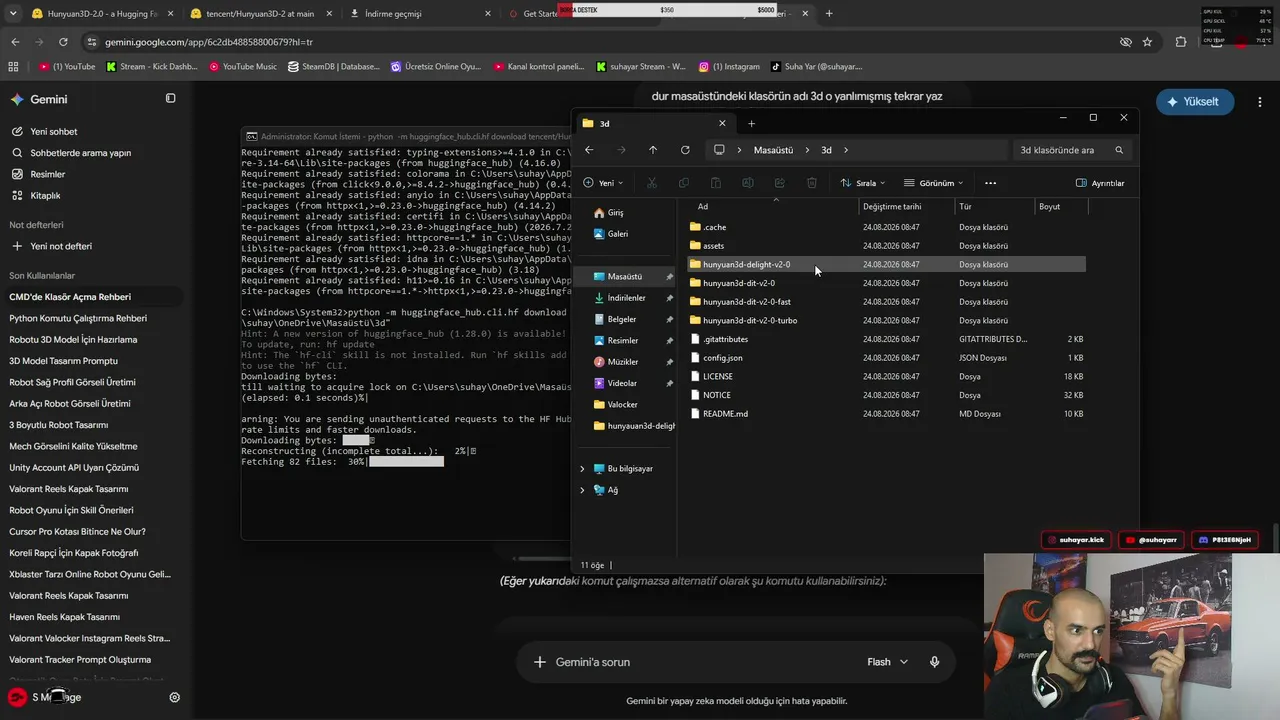Screen dimensions: 1280x720
Task: Select the .gitattributes file
Action: click(886, 339)
